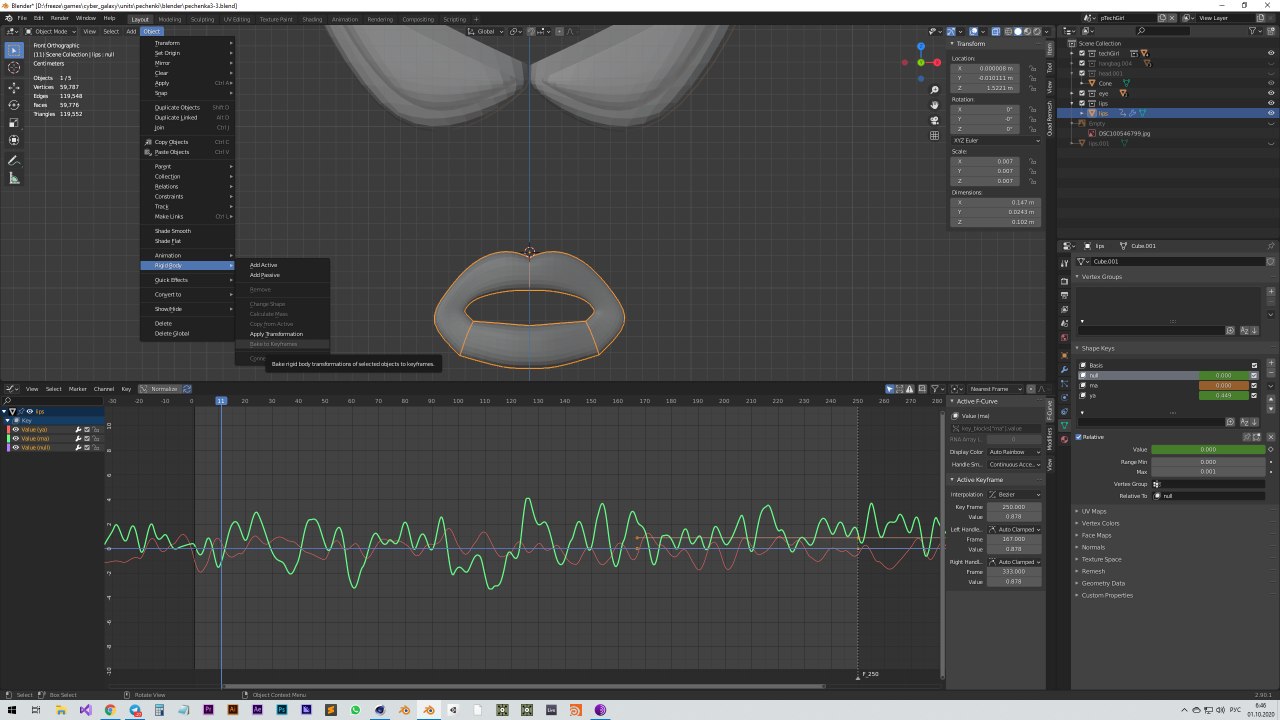Open the Sculpting workspace tab
The height and width of the screenshot is (720, 1280).
[x=202, y=19]
